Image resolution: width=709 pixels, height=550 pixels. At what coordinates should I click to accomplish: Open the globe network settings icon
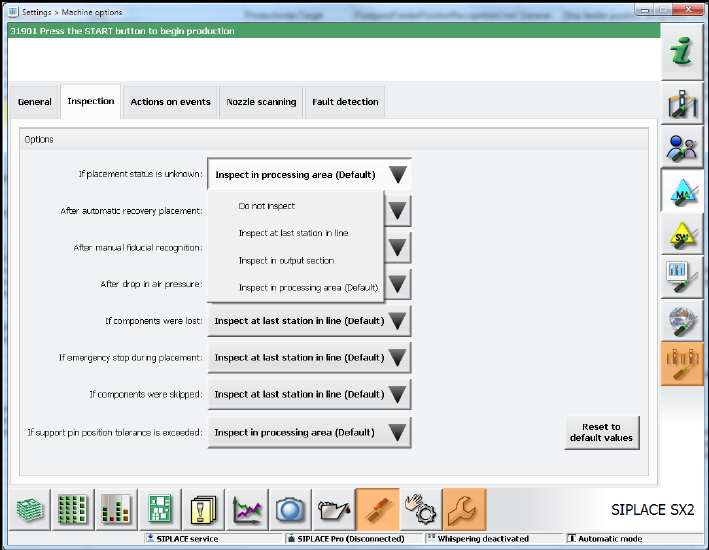click(682, 321)
